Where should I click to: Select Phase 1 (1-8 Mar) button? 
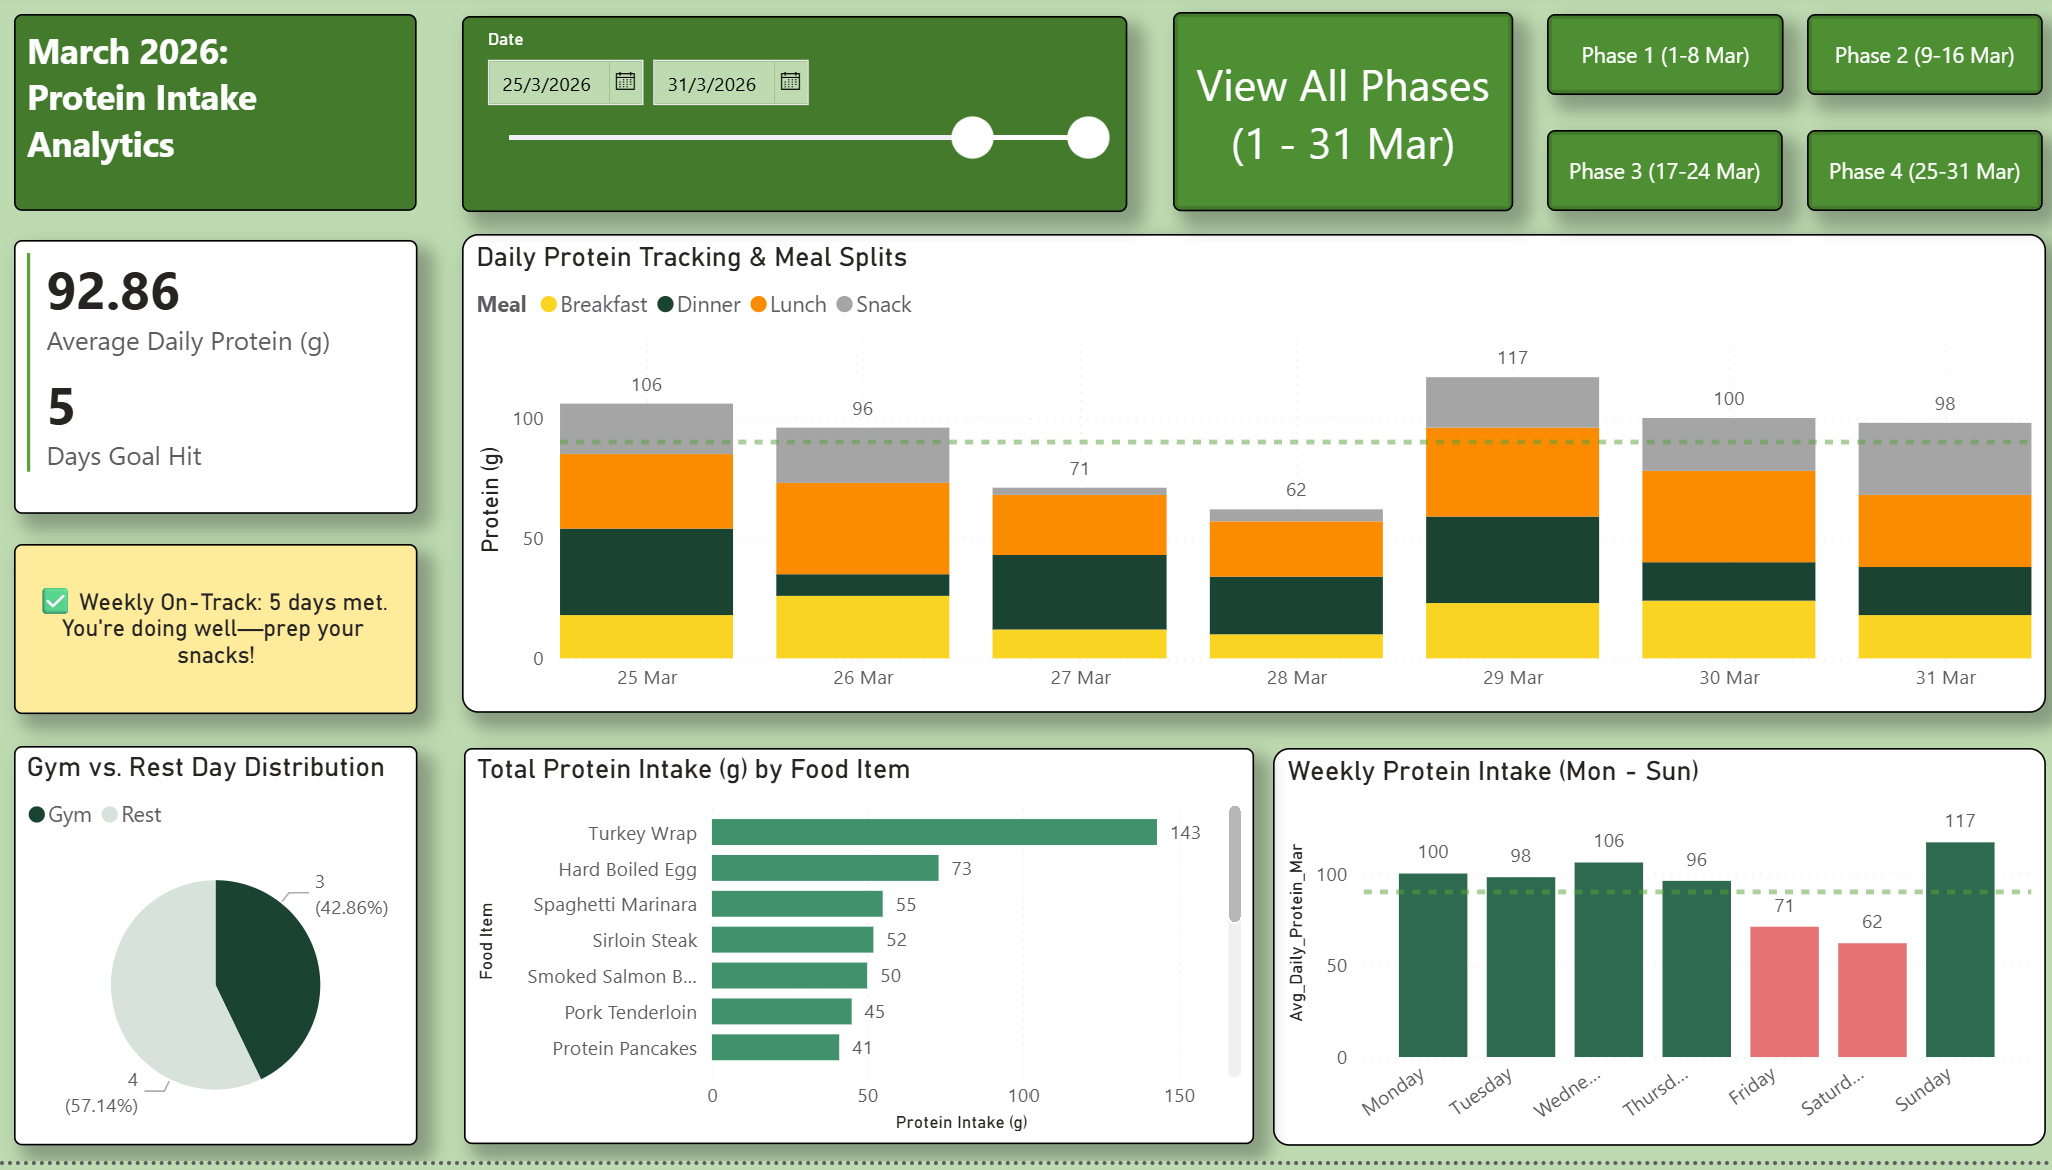[x=1664, y=56]
